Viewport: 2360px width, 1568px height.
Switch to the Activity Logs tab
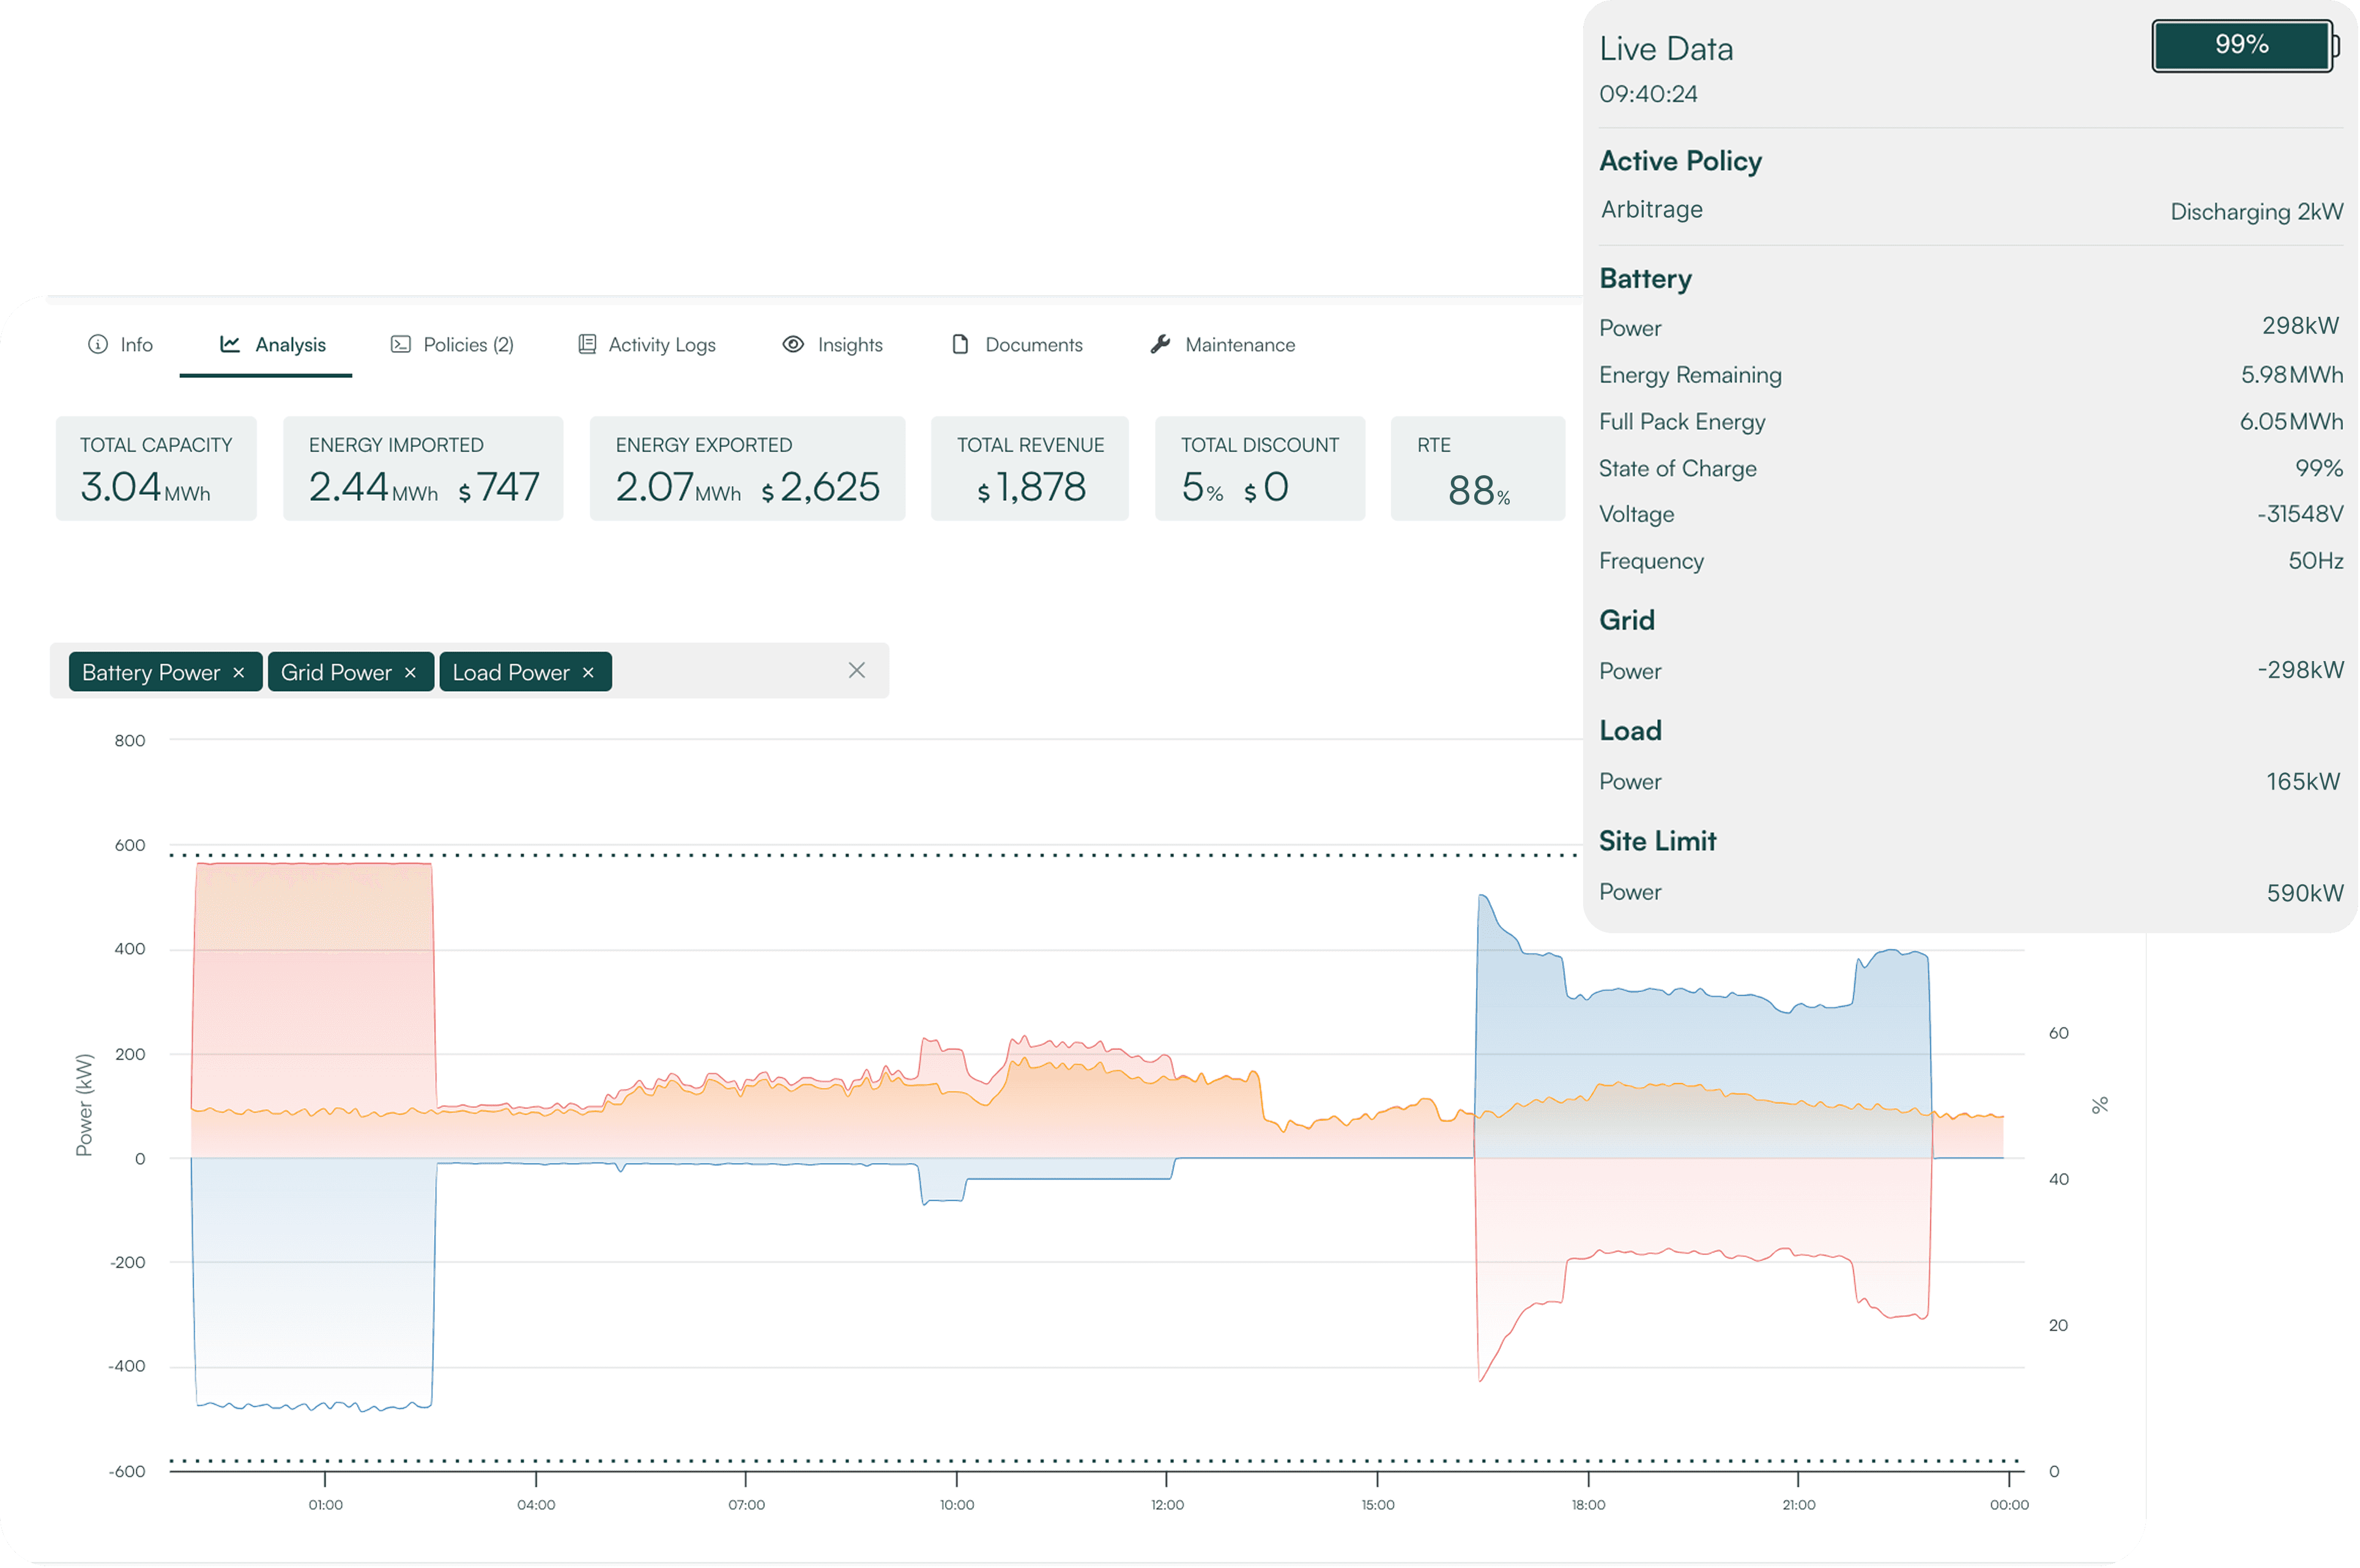[x=661, y=345]
